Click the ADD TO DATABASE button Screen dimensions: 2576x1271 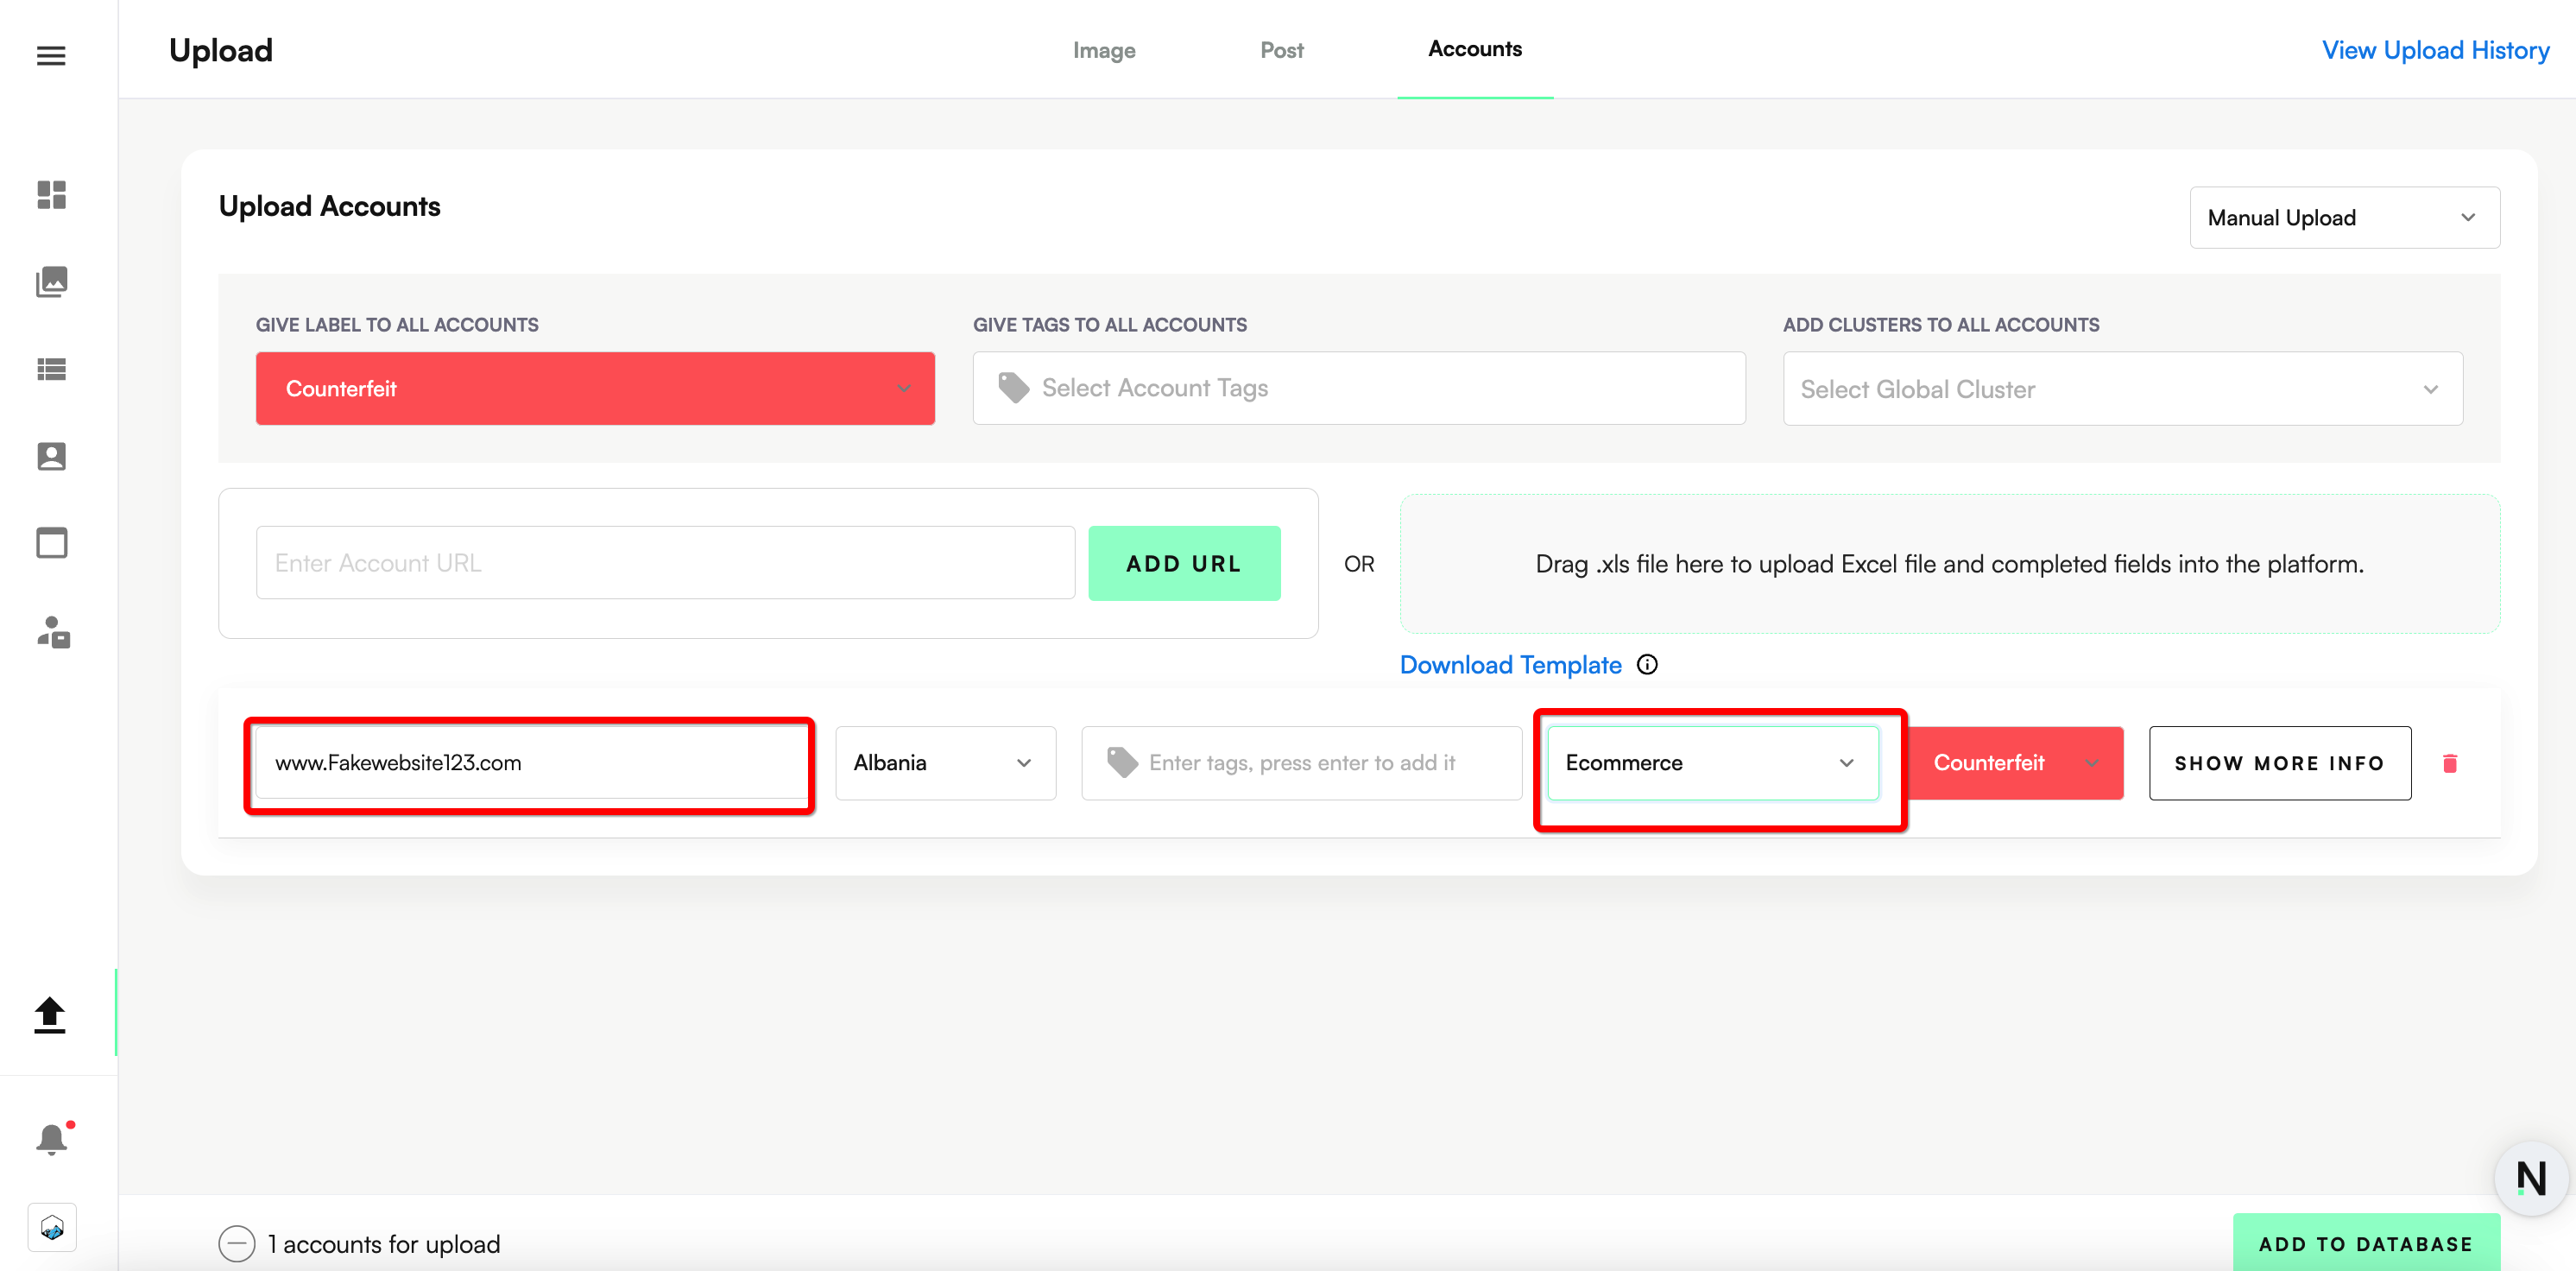click(2365, 1243)
